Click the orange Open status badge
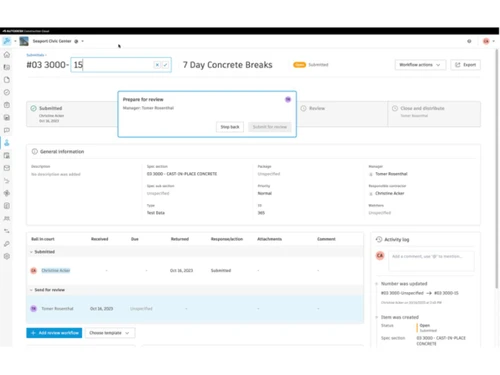 299,65
